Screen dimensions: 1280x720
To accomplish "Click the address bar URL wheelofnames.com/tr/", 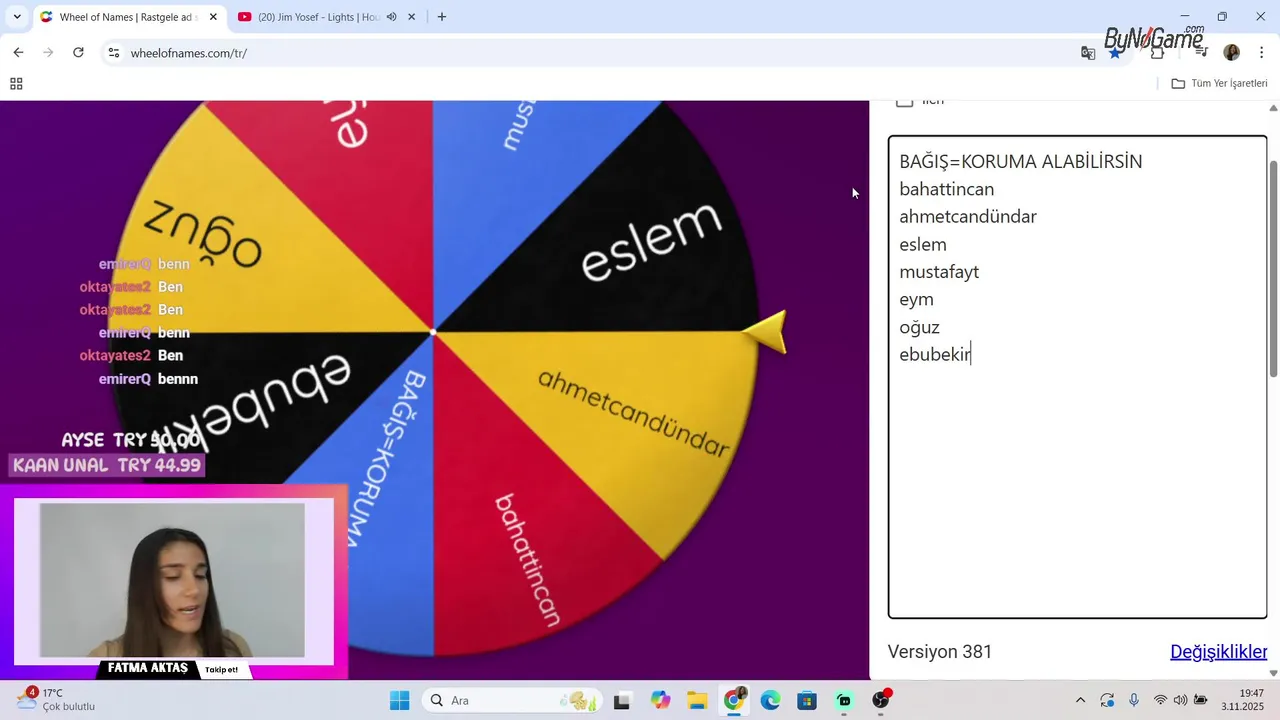I will coord(189,53).
